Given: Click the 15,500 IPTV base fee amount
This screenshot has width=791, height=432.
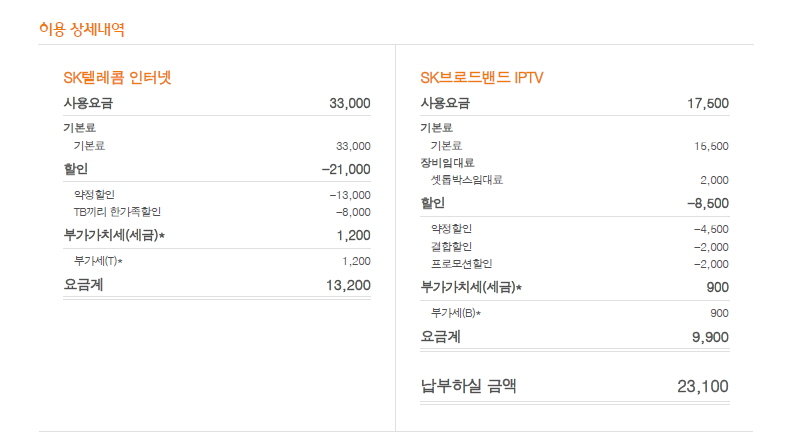Looking at the screenshot, I should click(x=711, y=145).
